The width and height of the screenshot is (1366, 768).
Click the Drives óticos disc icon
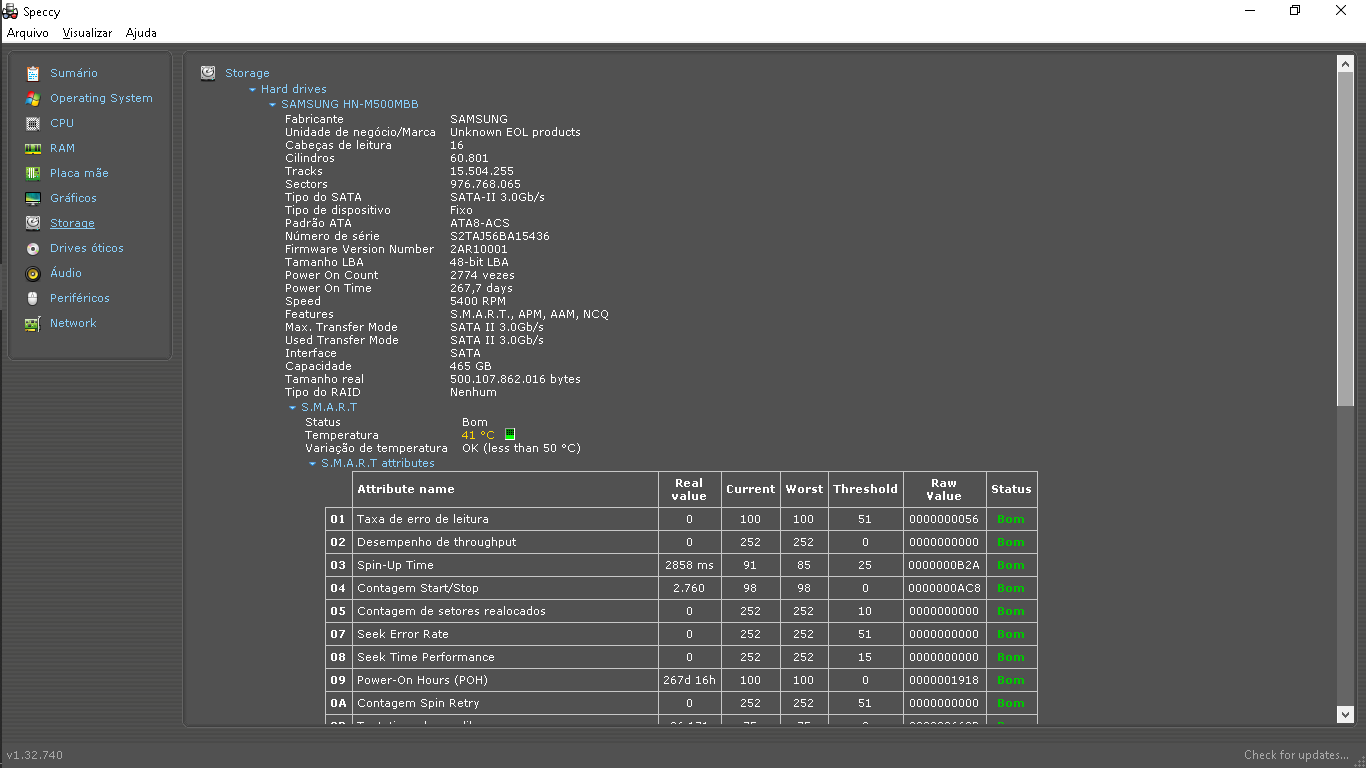33,248
